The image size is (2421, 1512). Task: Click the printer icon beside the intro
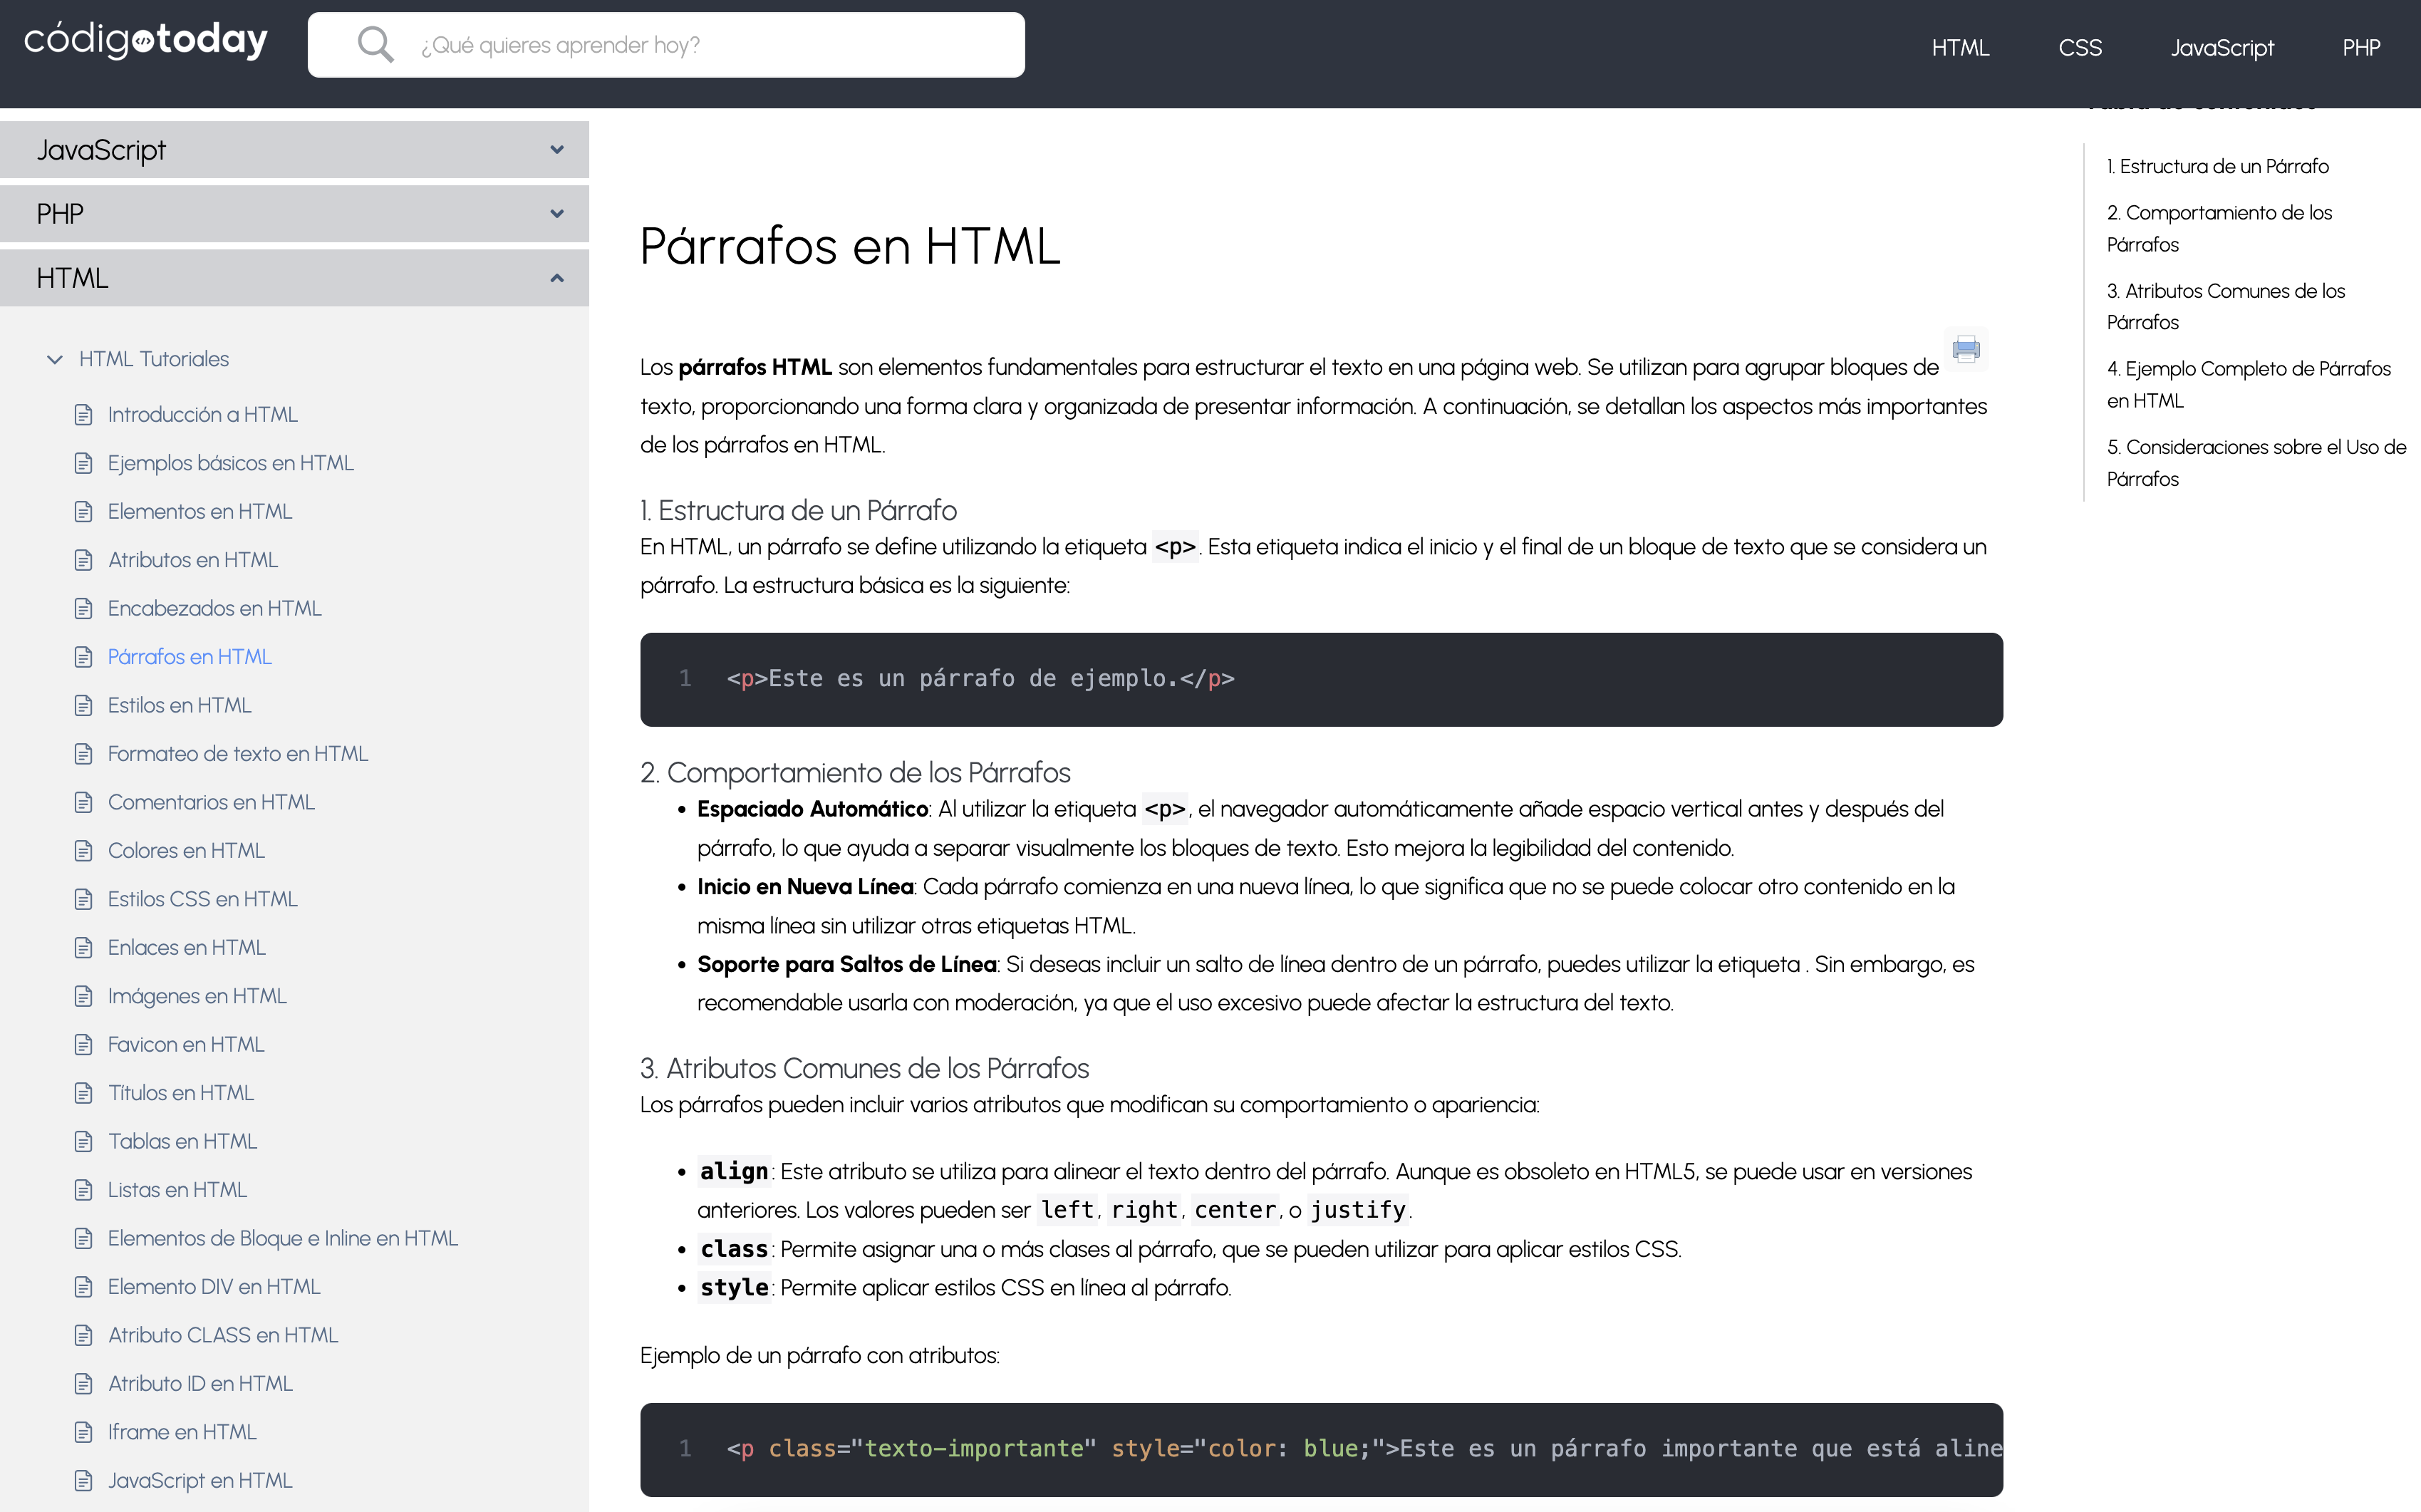tap(1966, 349)
